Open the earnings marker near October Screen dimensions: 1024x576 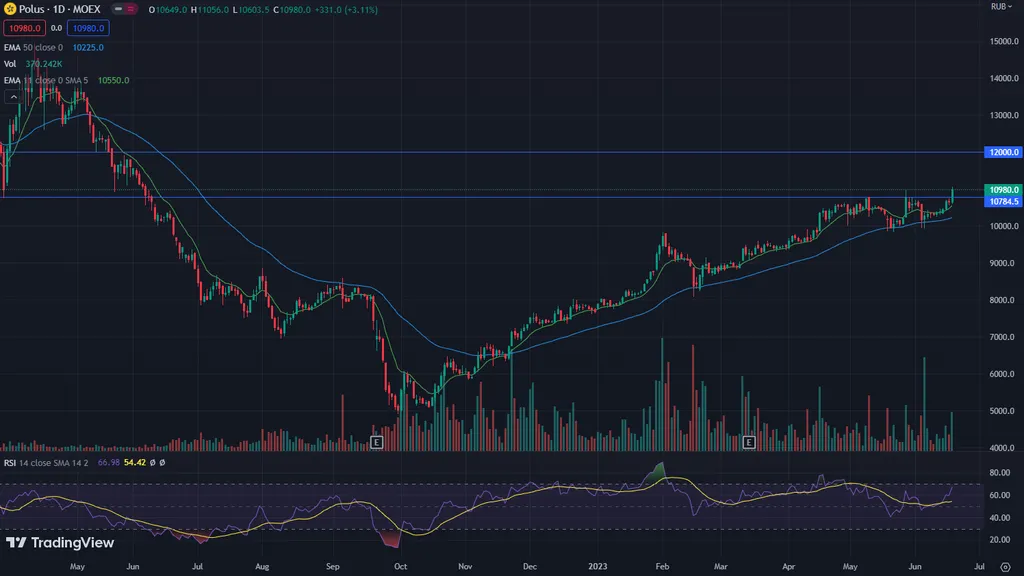[x=377, y=441]
